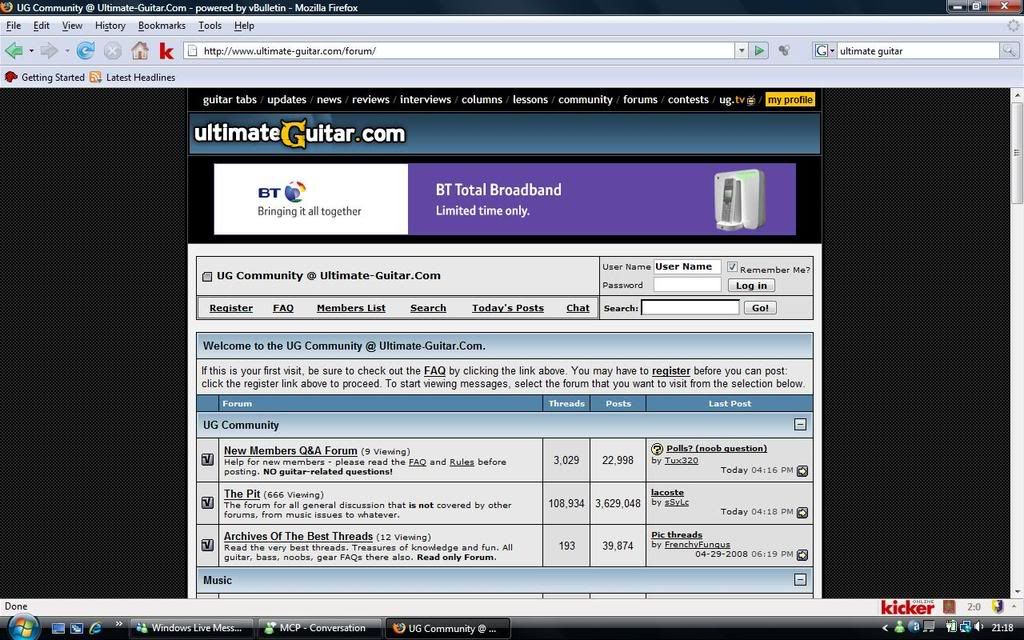The image size is (1024, 640).
Task: Open the History menu
Action: coord(110,25)
